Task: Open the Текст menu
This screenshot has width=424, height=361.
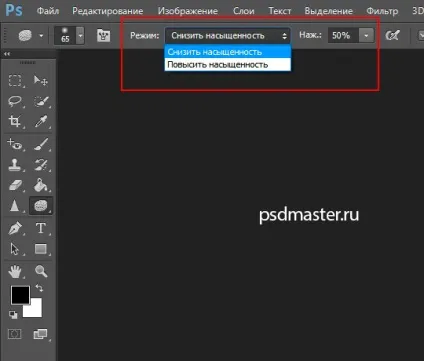Action: [x=280, y=11]
